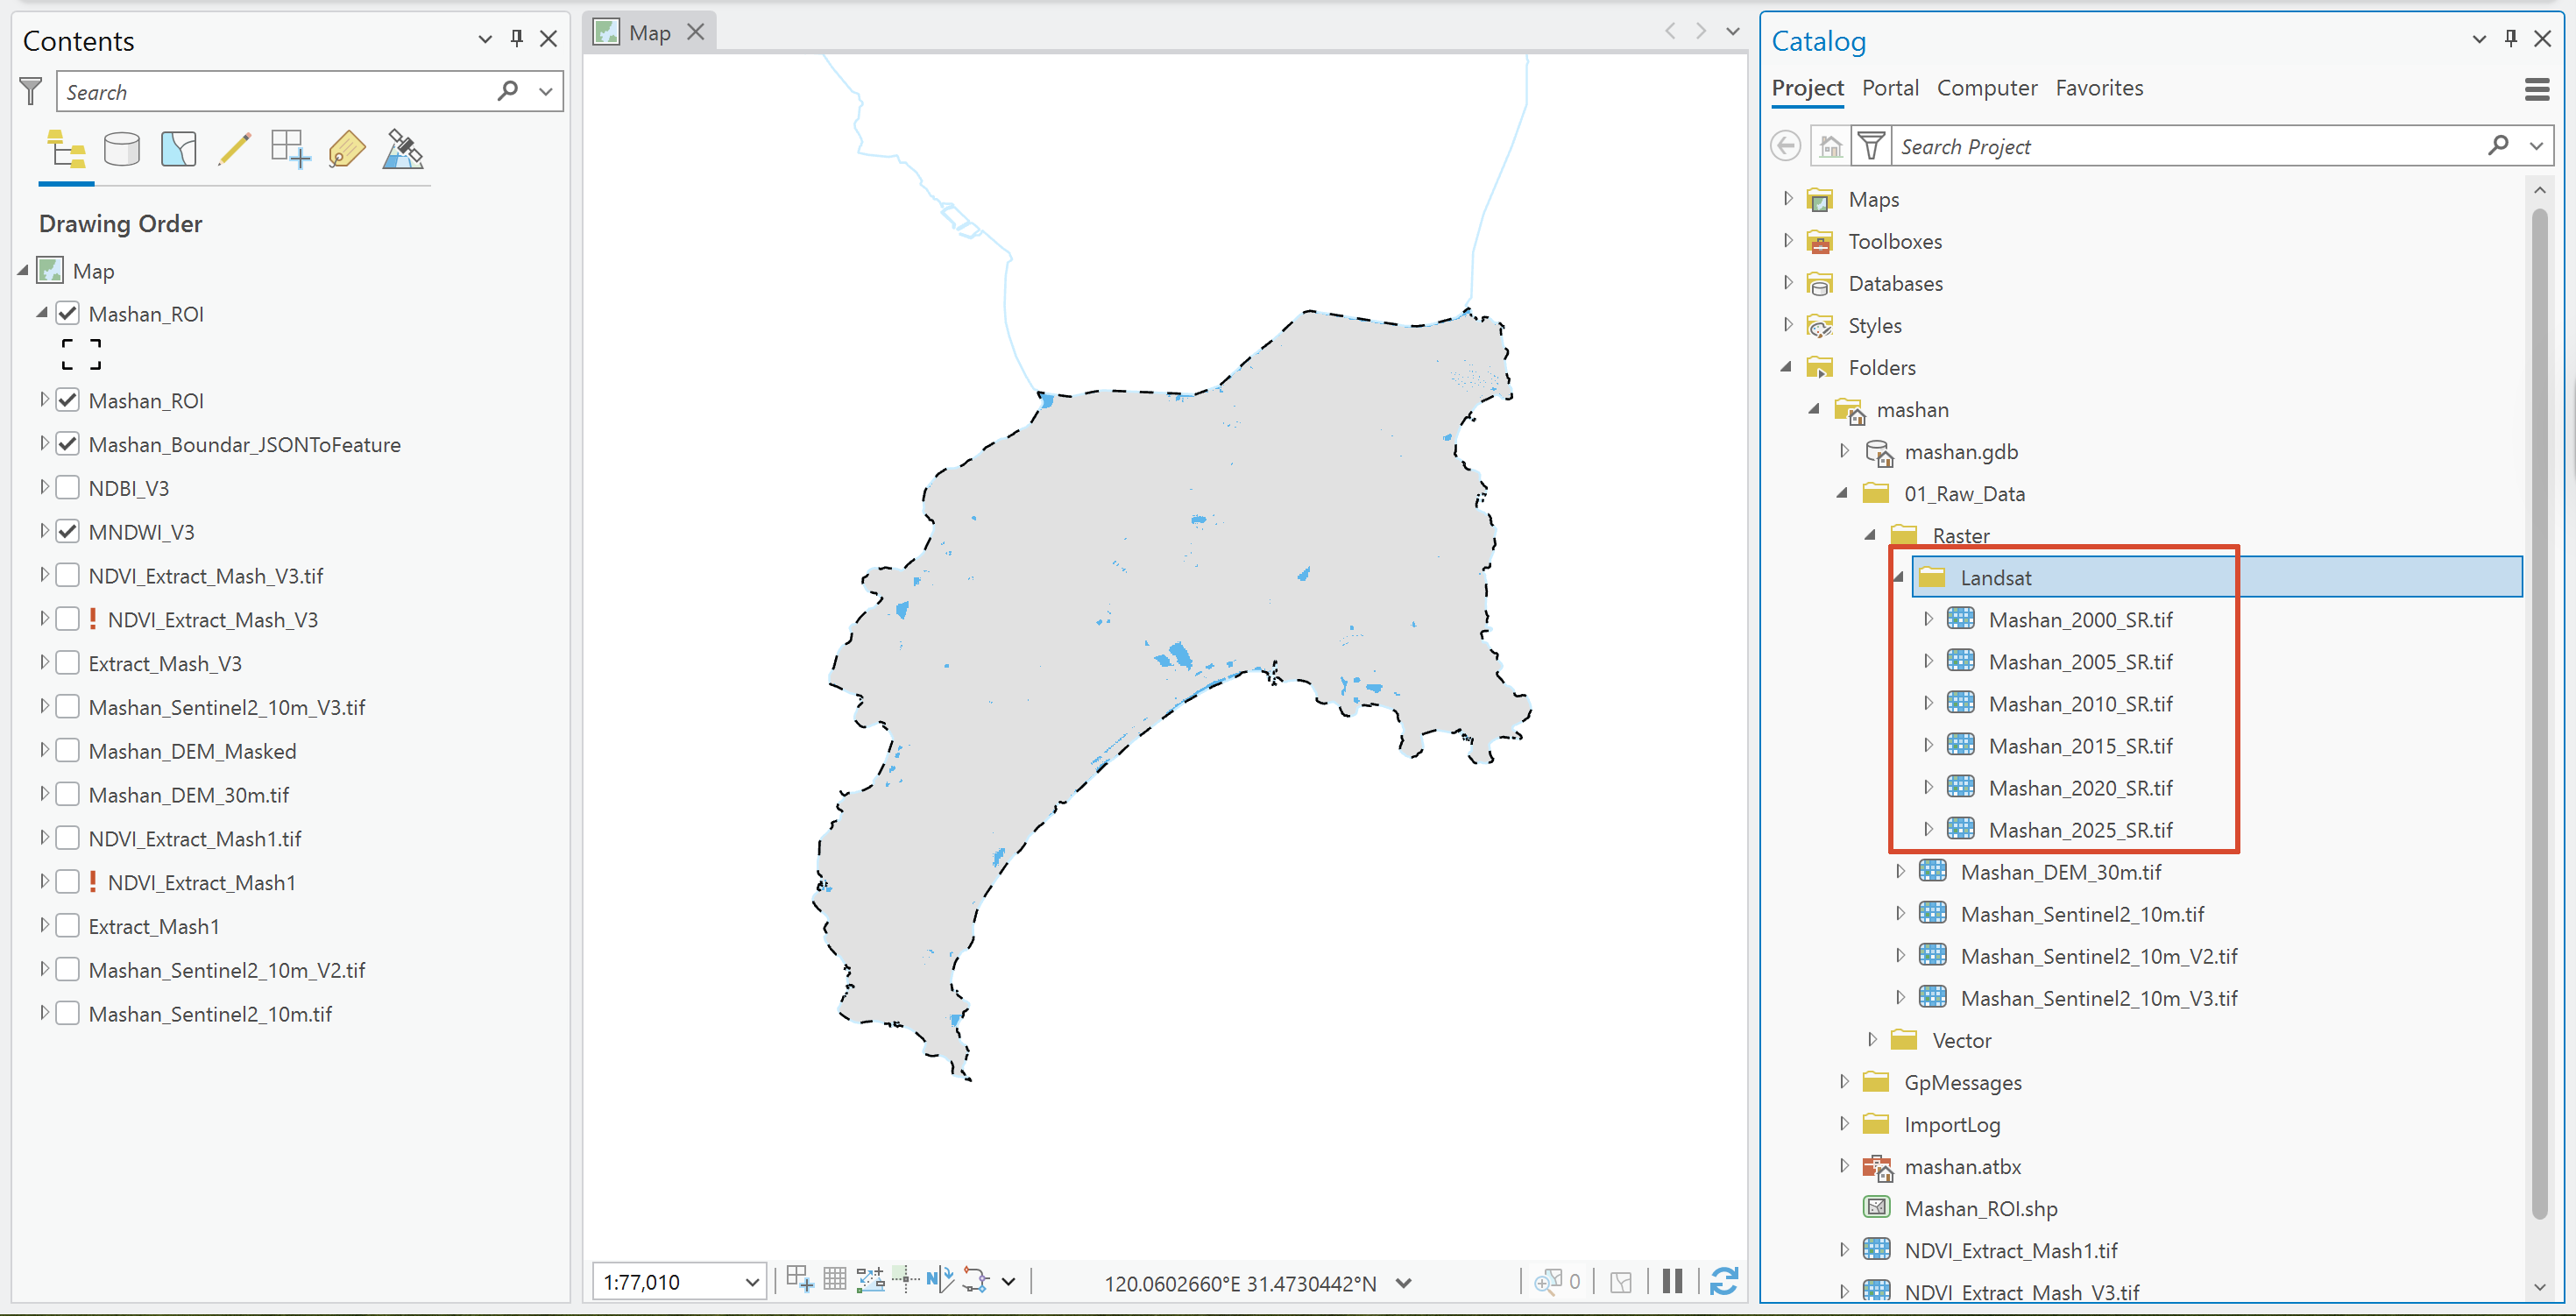
Task: Select List By Data Source icon
Action: [122, 150]
